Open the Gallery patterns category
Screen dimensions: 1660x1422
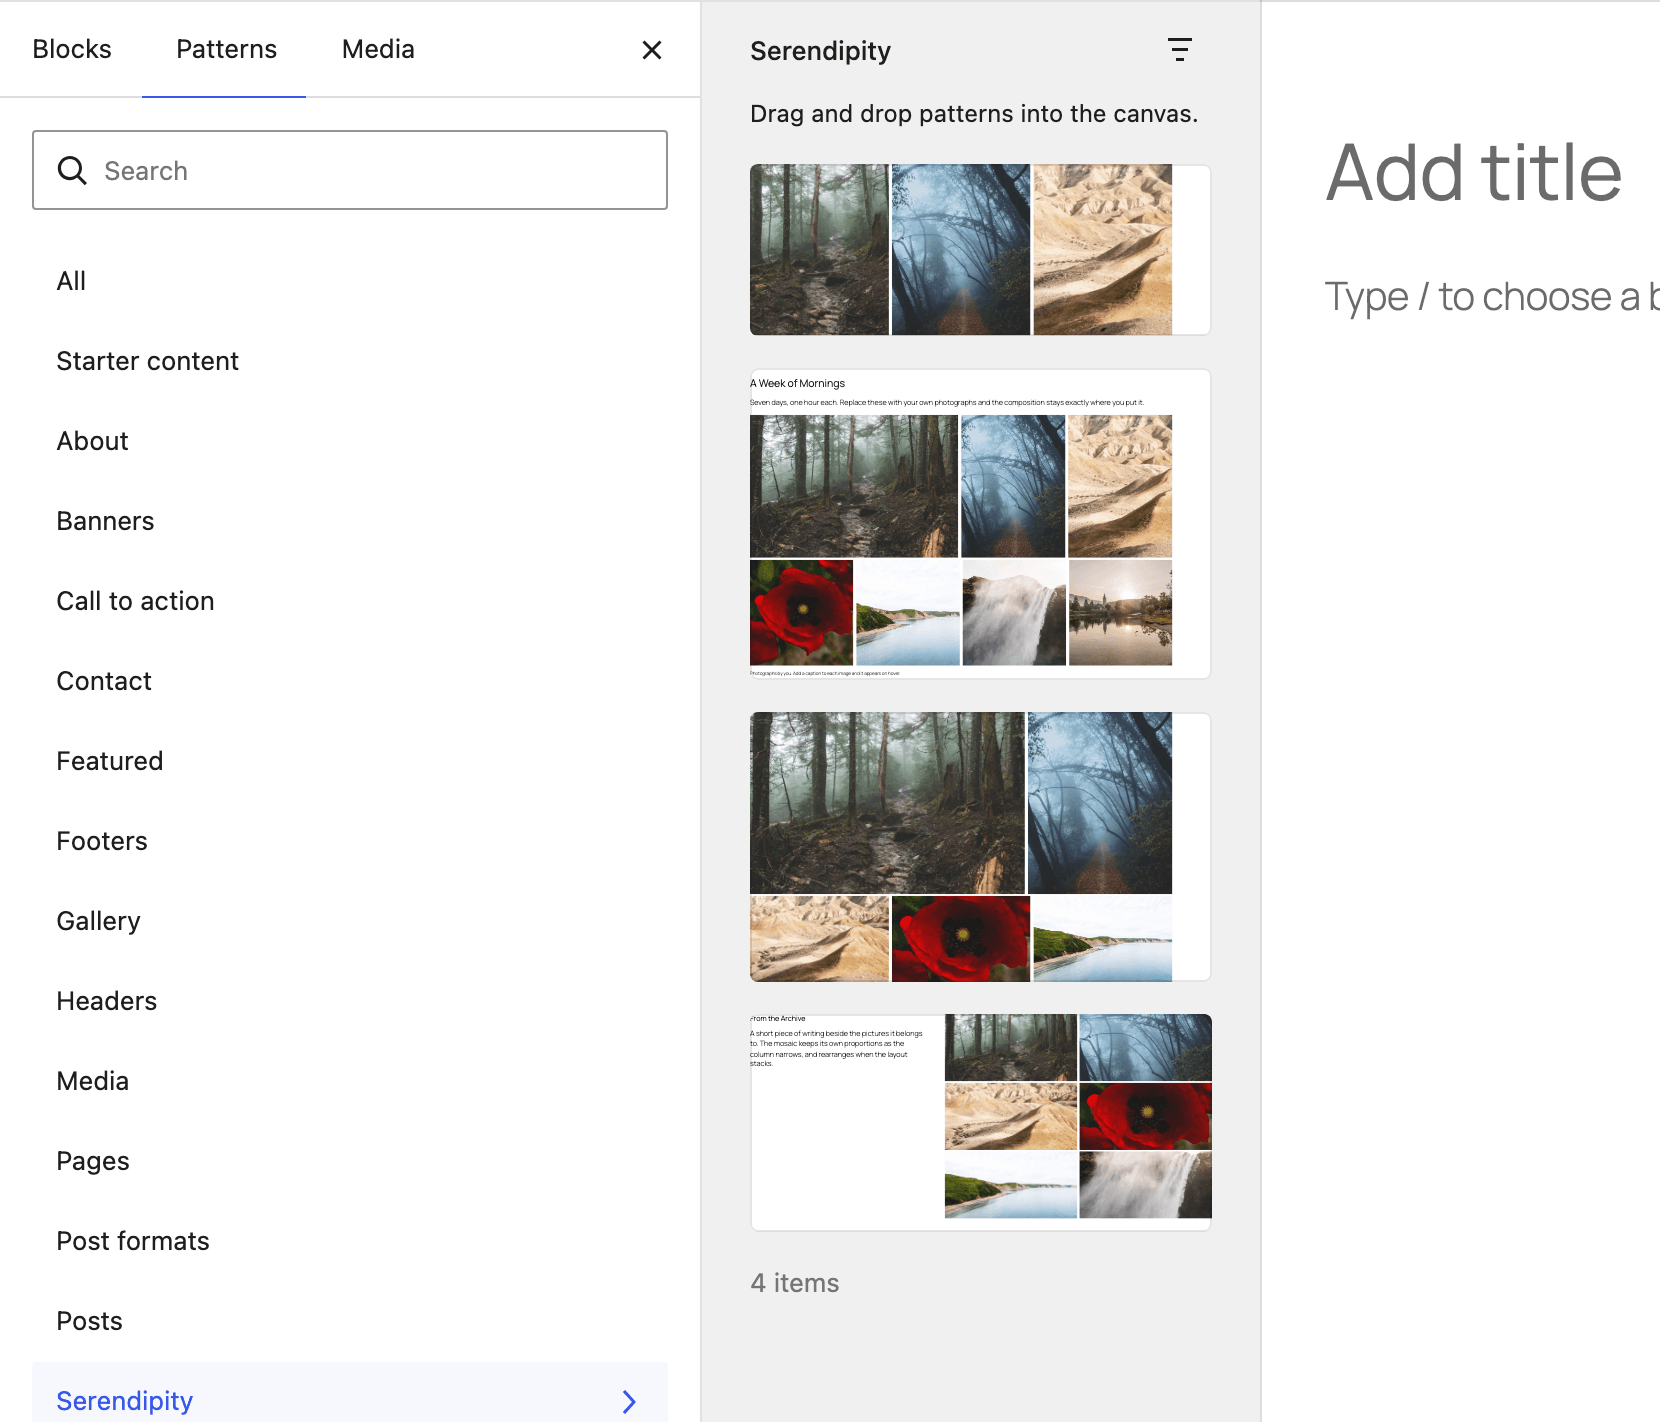pyautogui.click(x=350, y=921)
